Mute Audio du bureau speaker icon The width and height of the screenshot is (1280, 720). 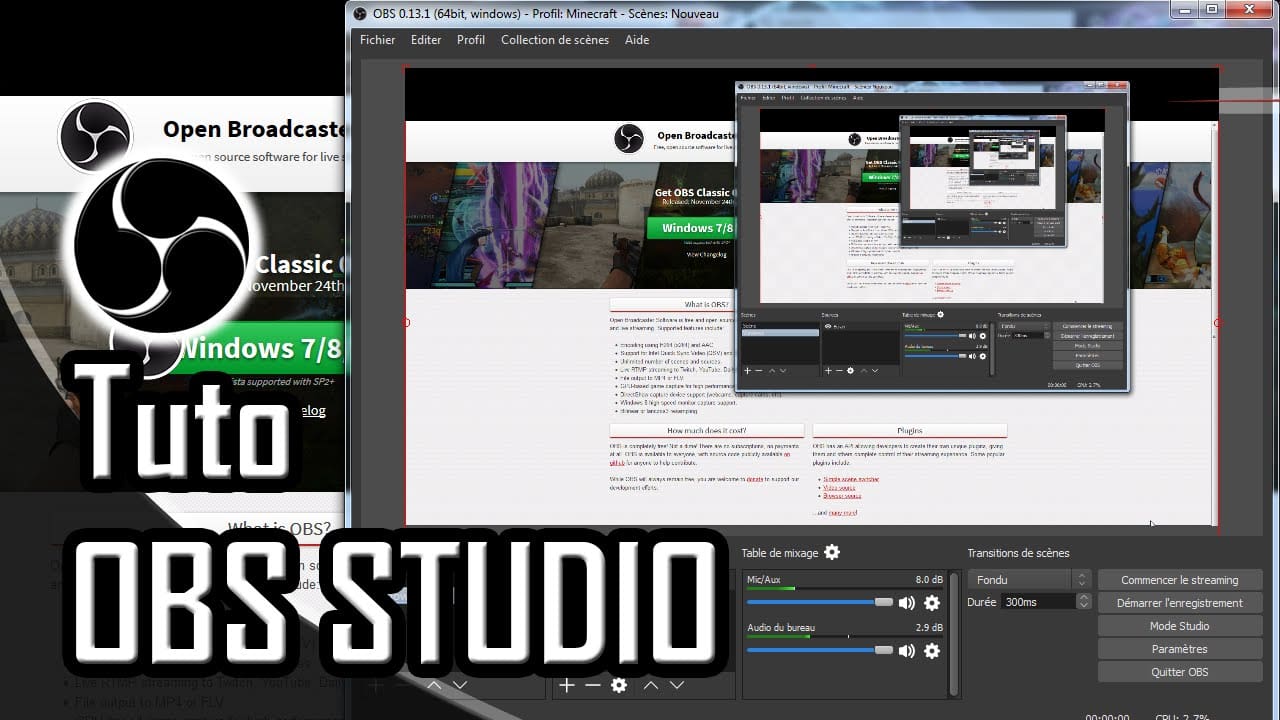[907, 651]
